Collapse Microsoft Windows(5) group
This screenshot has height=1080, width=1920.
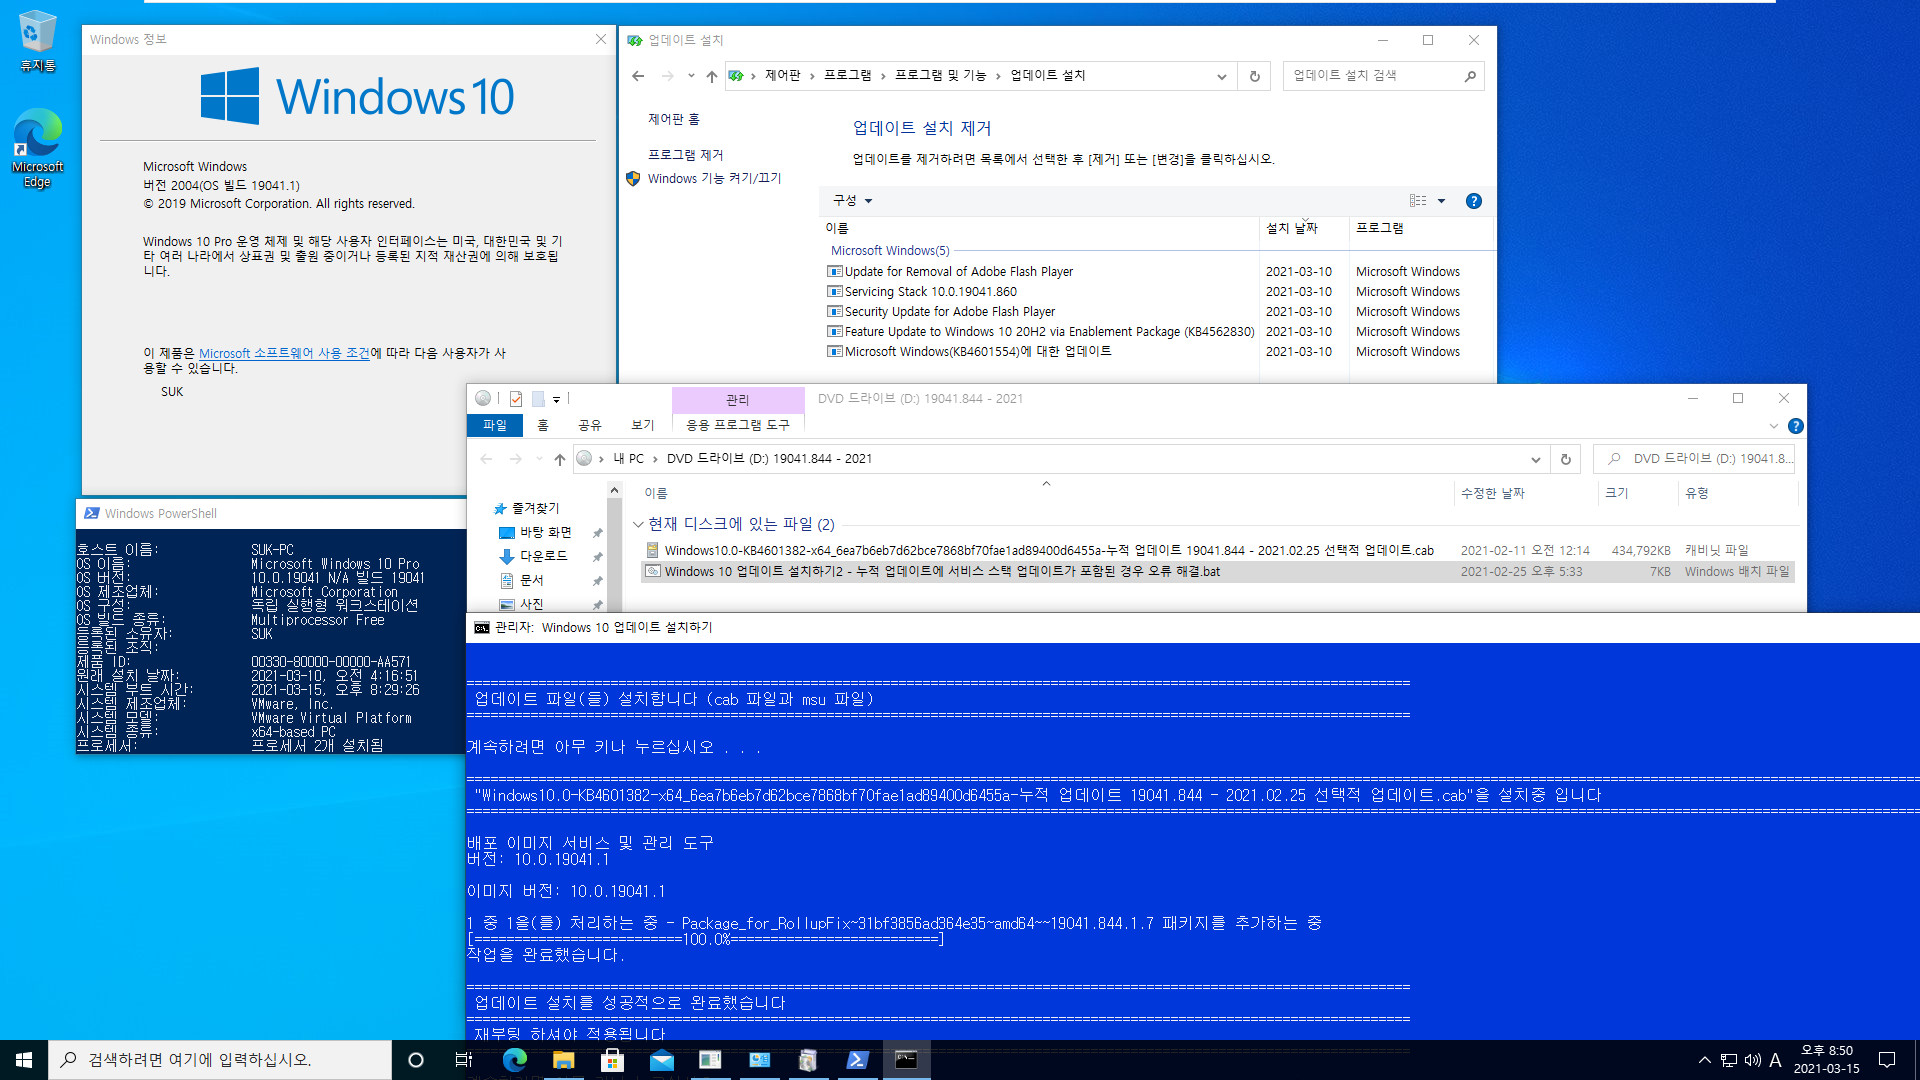(890, 251)
